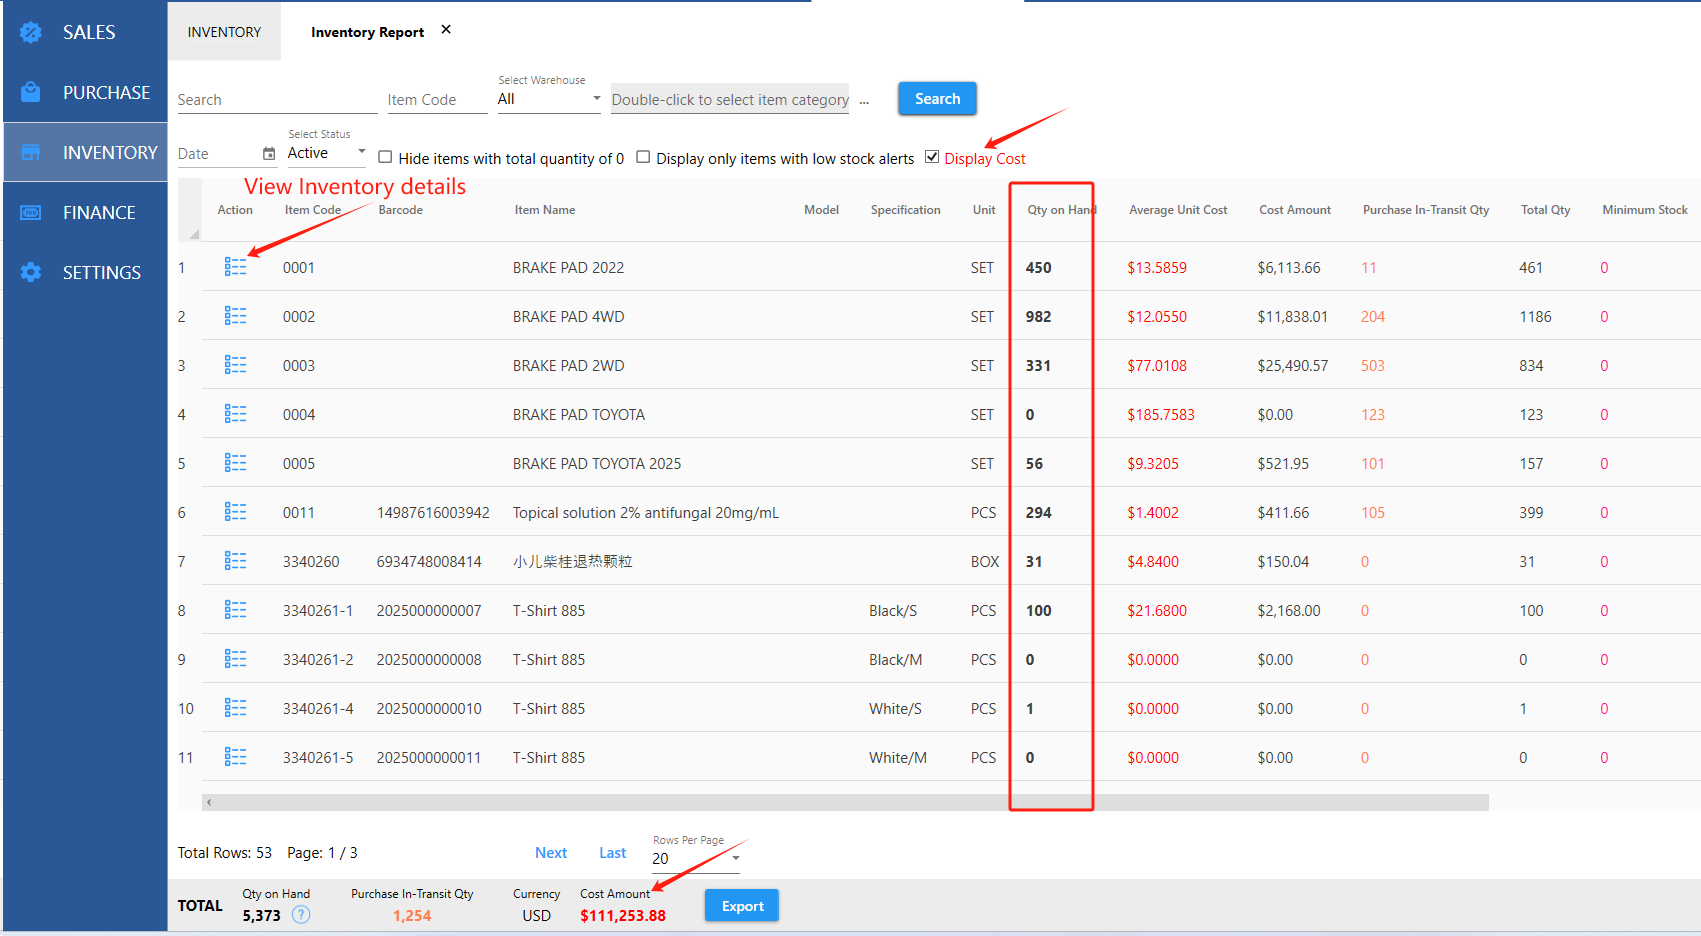Click the ellipsis next to item category
1701x936 pixels.
point(864,100)
